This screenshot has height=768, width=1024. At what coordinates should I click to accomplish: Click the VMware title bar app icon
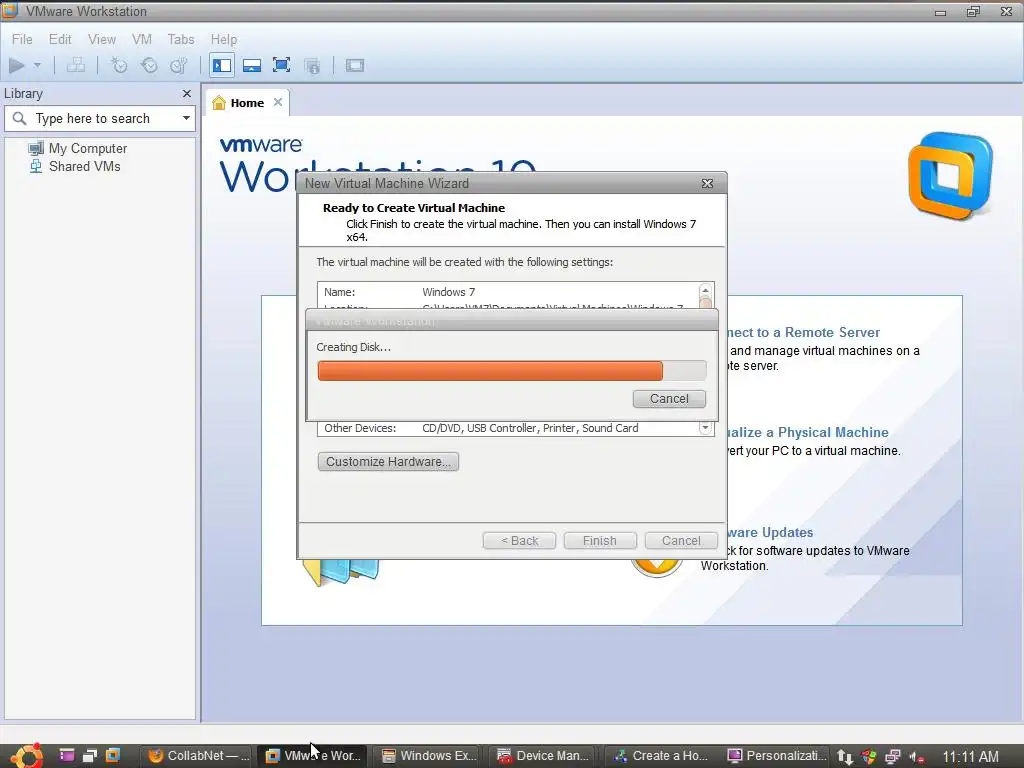[x=9, y=10]
